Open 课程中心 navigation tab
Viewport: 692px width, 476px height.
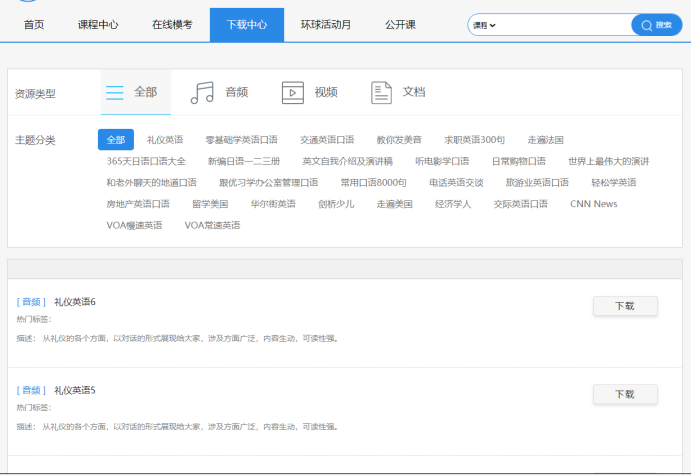(98, 25)
